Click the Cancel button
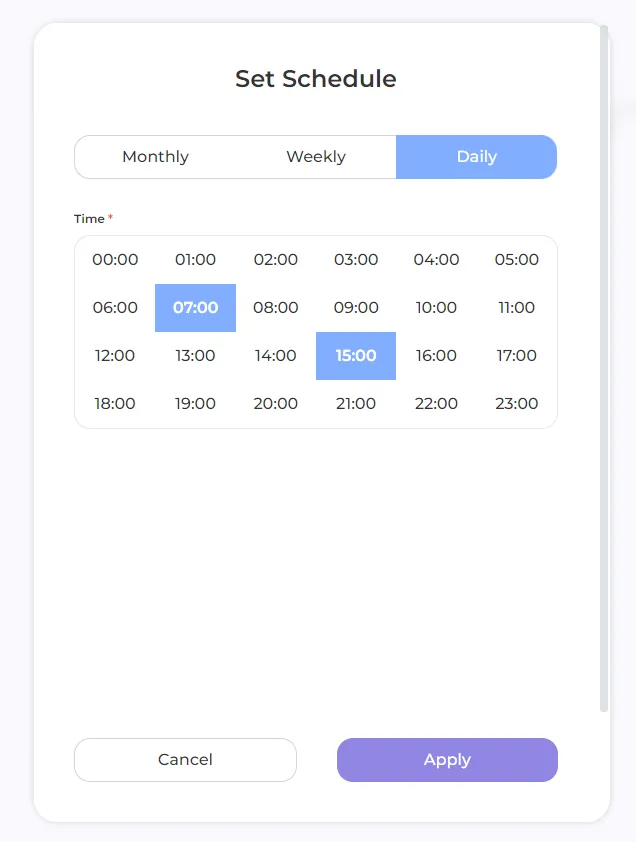Image resolution: width=636 pixels, height=842 pixels. pos(185,760)
